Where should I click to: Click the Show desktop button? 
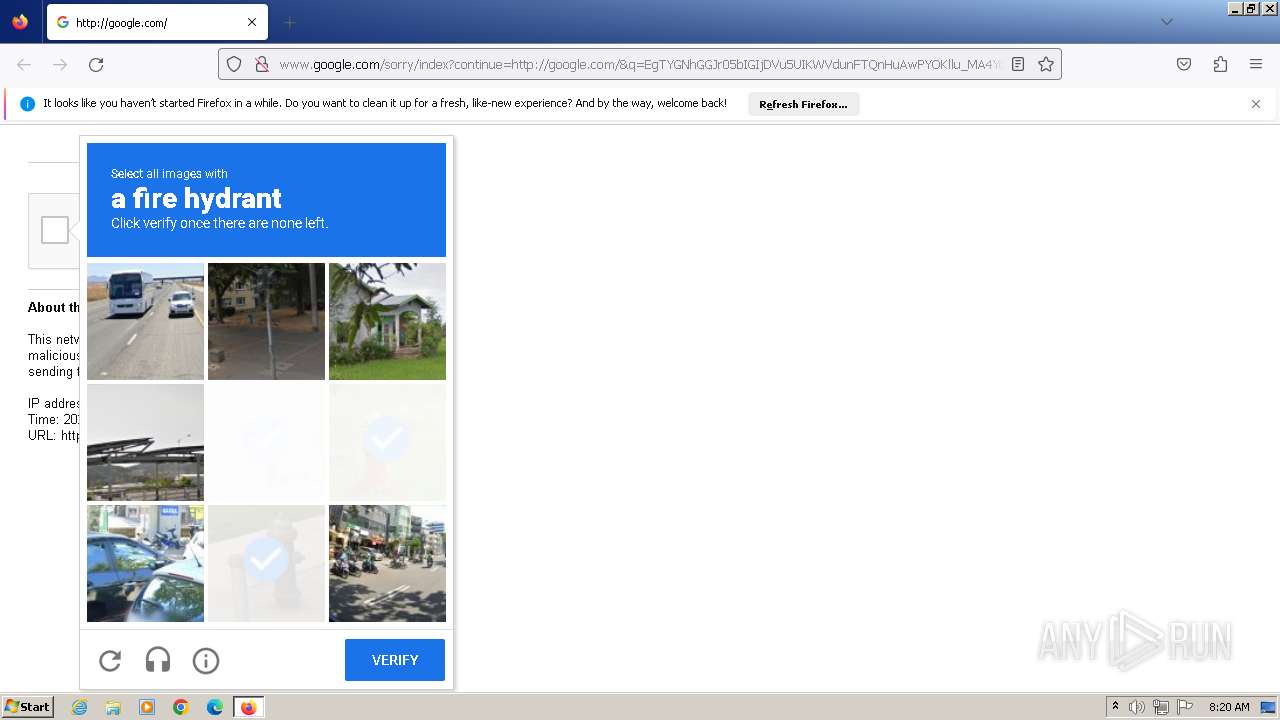1269,707
